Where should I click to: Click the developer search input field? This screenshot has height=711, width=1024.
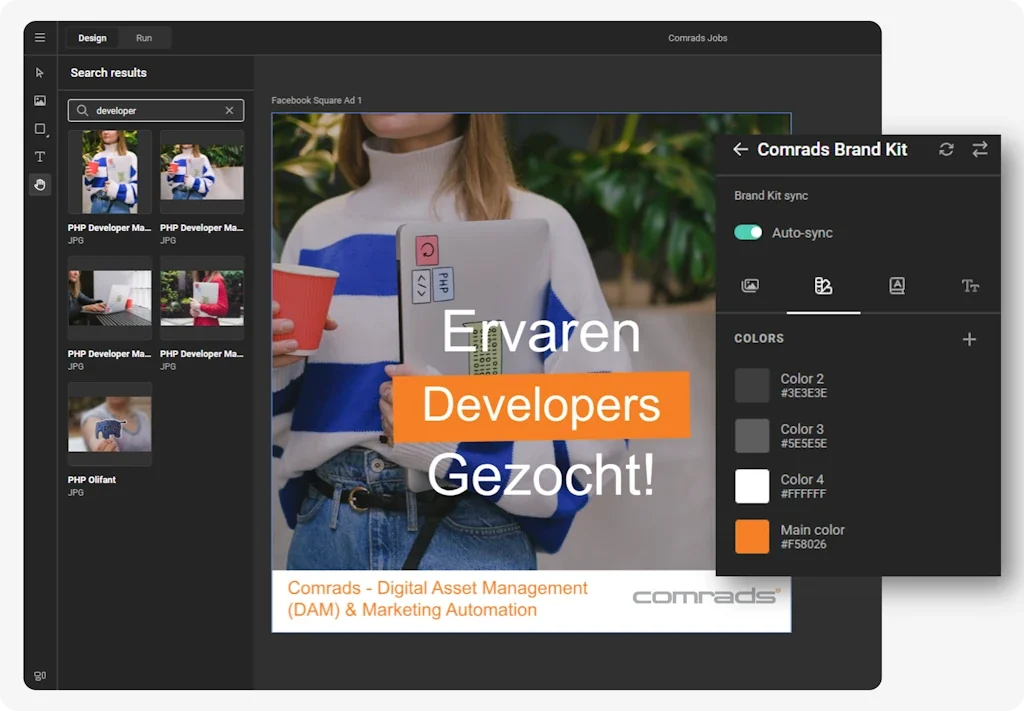[155, 110]
